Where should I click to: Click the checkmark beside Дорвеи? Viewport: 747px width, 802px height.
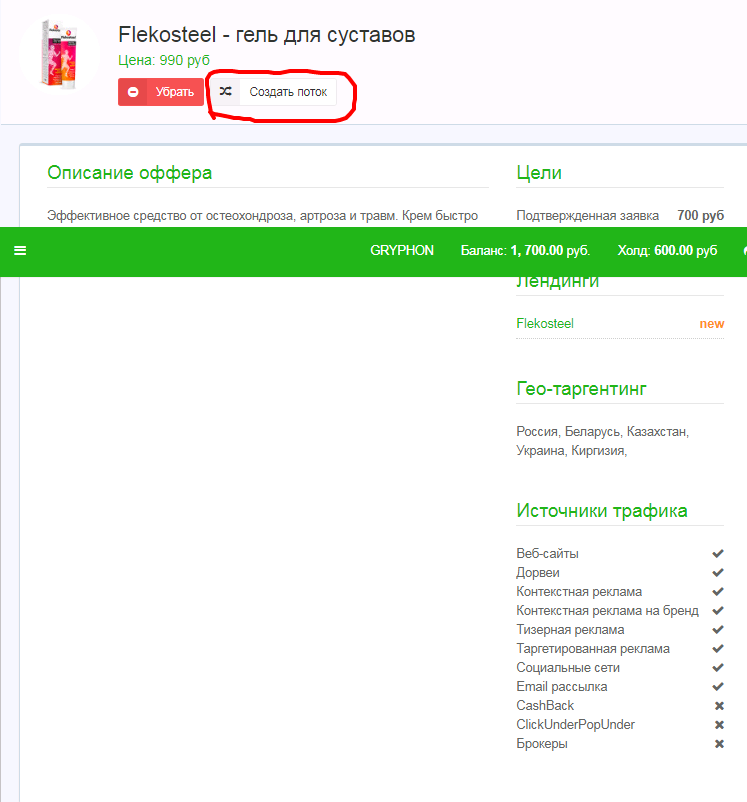coord(717,572)
